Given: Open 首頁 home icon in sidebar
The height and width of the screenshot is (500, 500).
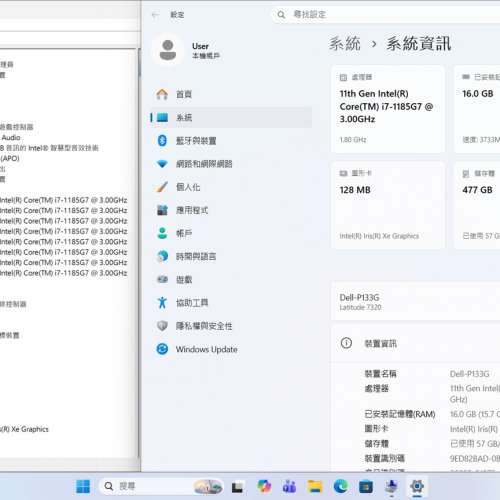Looking at the screenshot, I should click(x=162, y=94).
